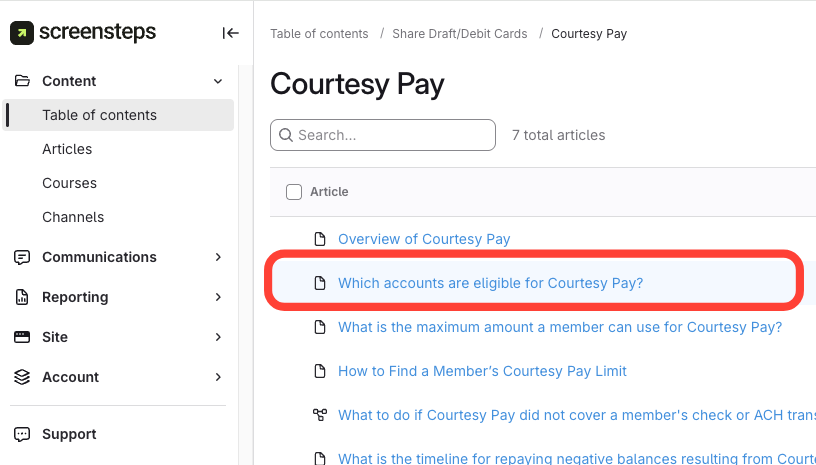The height and width of the screenshot is (465, 816).
Task: Click the Account layers icon
Action: click(x=22, y=377)
